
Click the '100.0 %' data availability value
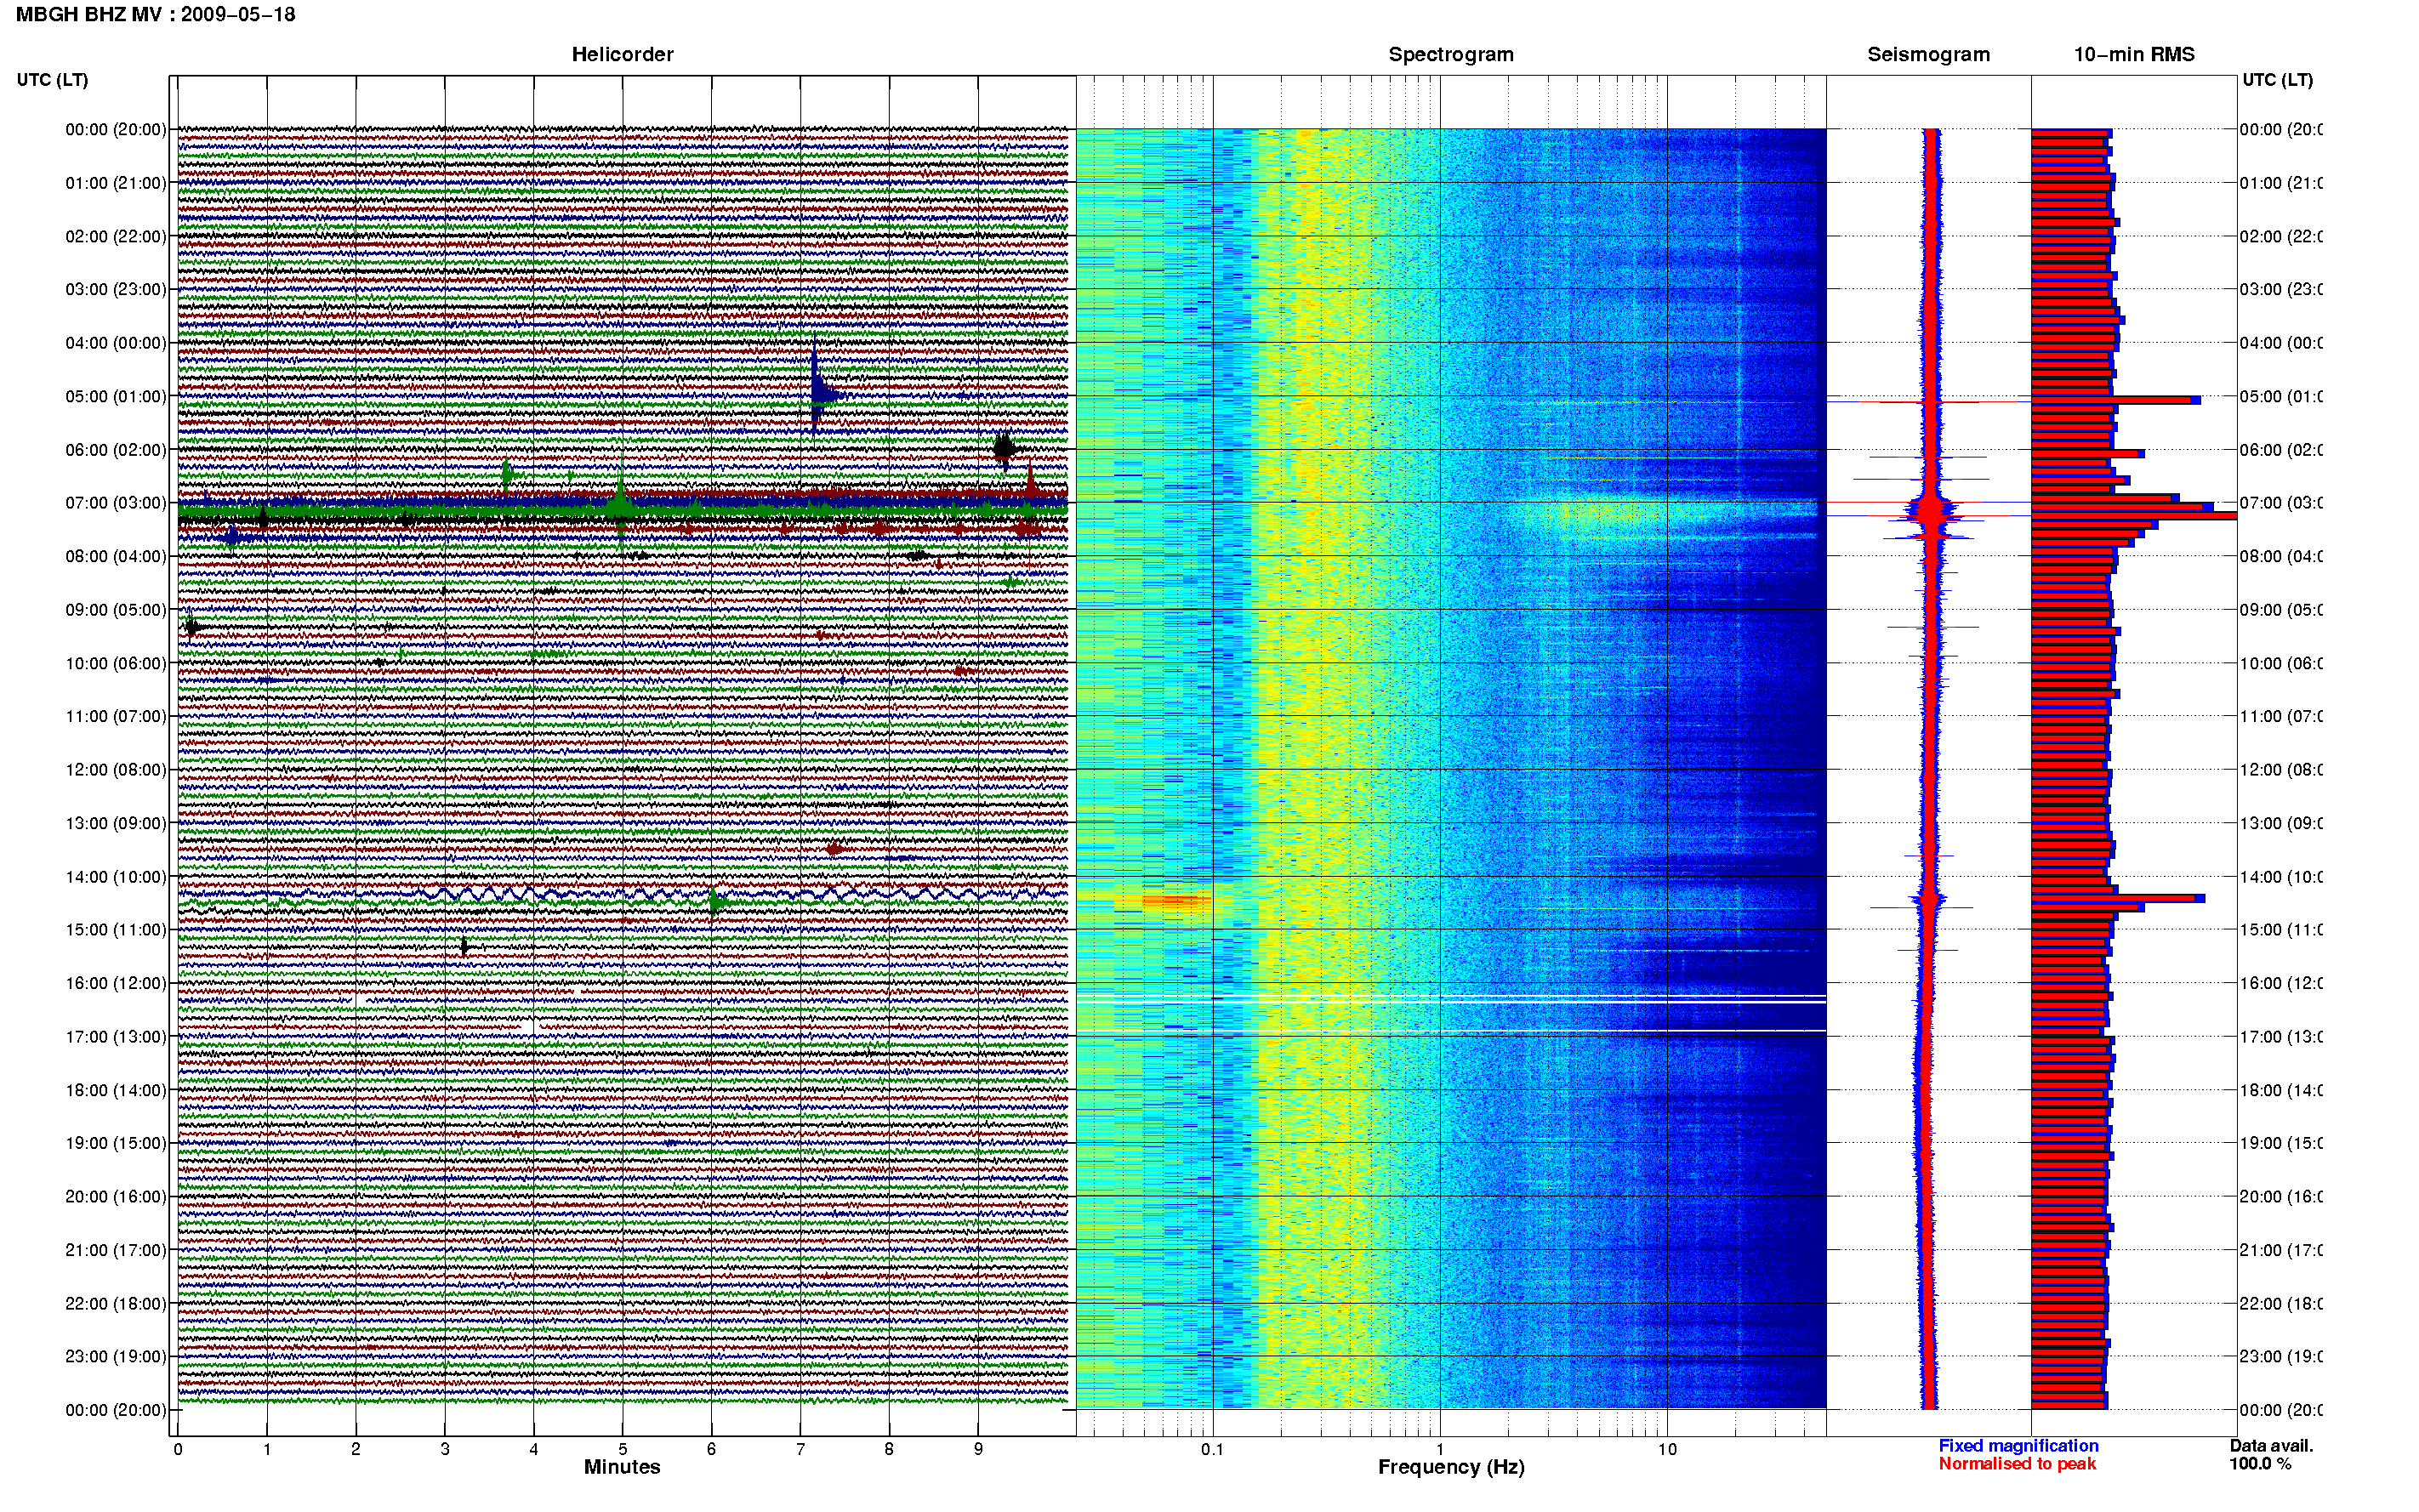[2260, 1464]
